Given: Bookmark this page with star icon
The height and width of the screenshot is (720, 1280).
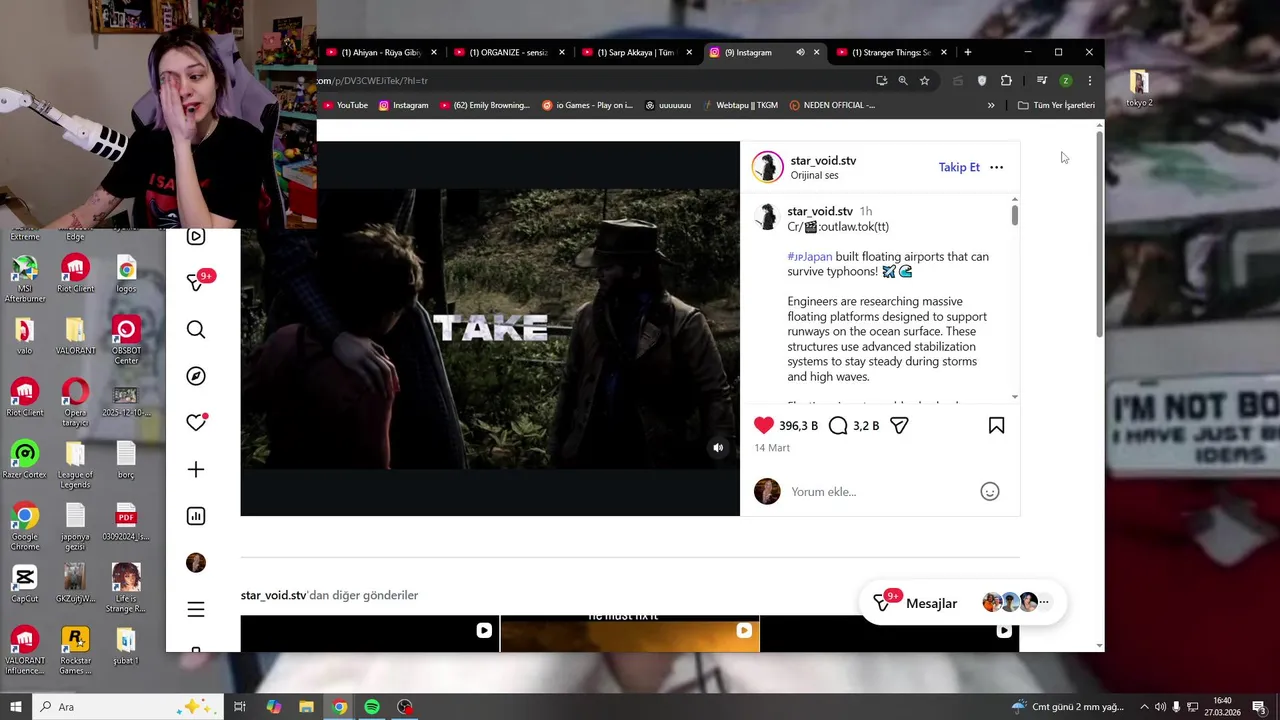Looking at the screenshot, I should [925, 81].
